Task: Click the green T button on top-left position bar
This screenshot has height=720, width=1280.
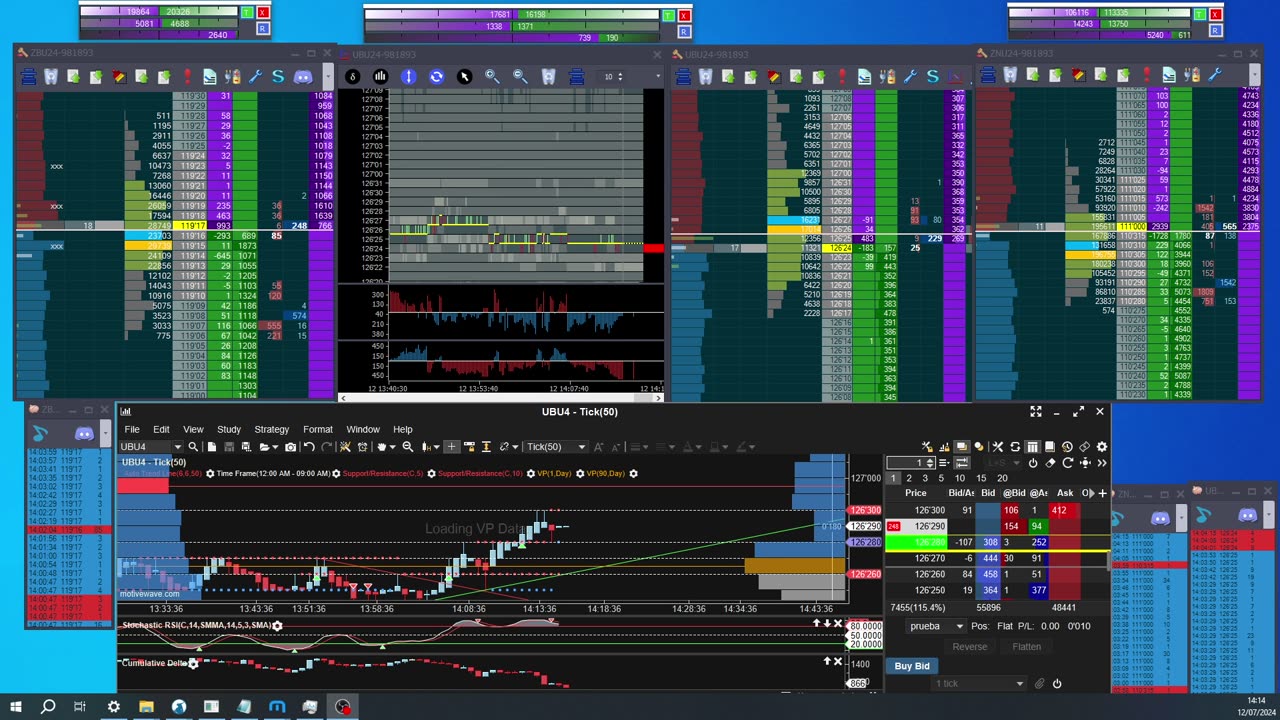Action: pyautogui.click(x=247, y=12)
